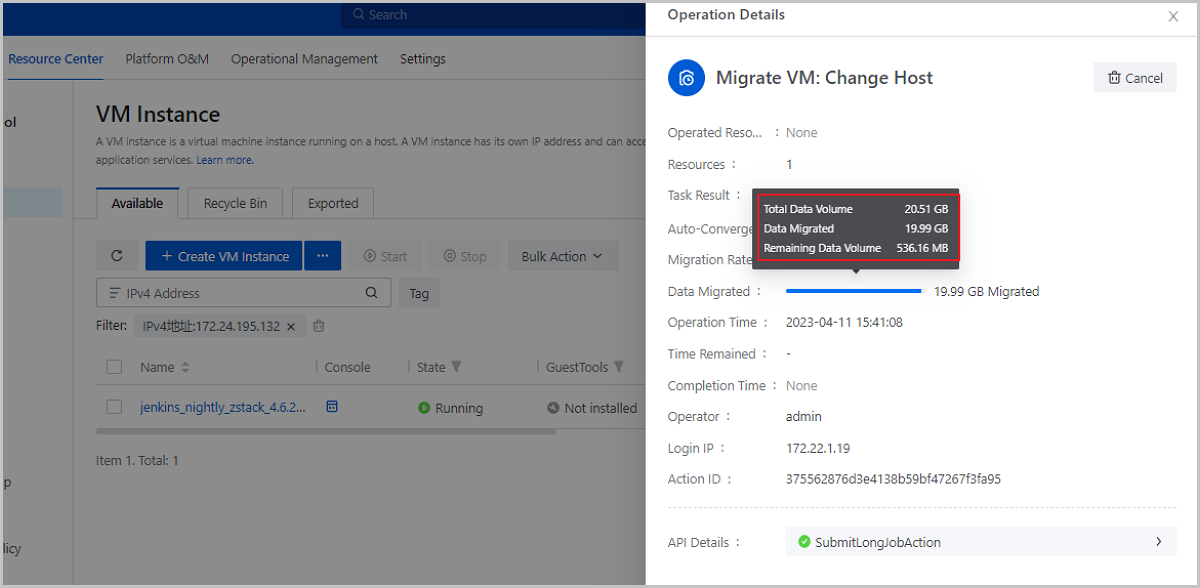Remove the IPv4 172.24.195.132 filter tag
The width and height of the screenshot is (1200, 588).
pyautogui.click(x=291, y=326)
